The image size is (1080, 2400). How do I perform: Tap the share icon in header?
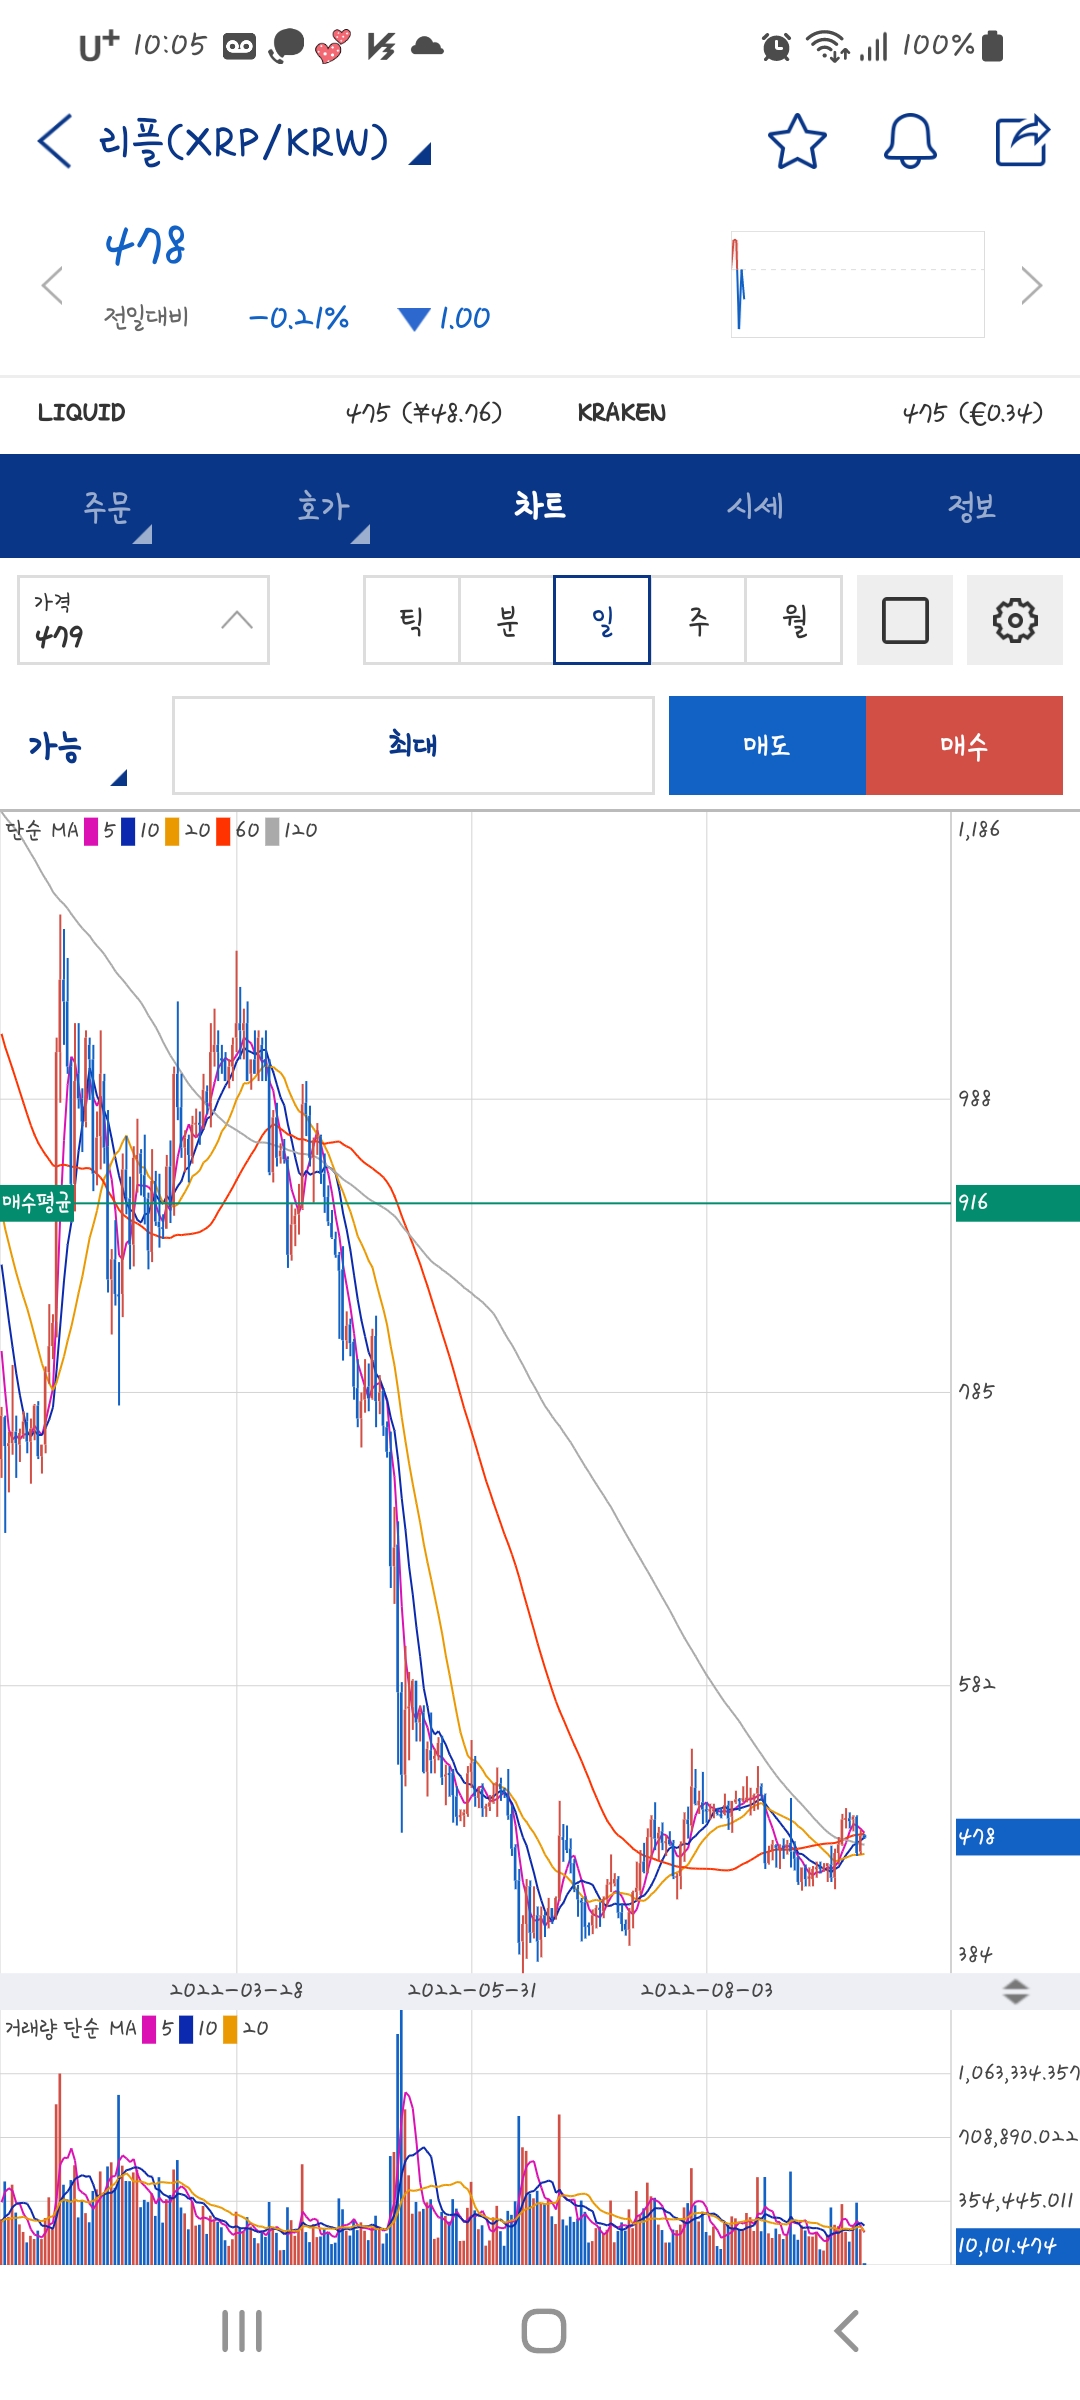1022,141
